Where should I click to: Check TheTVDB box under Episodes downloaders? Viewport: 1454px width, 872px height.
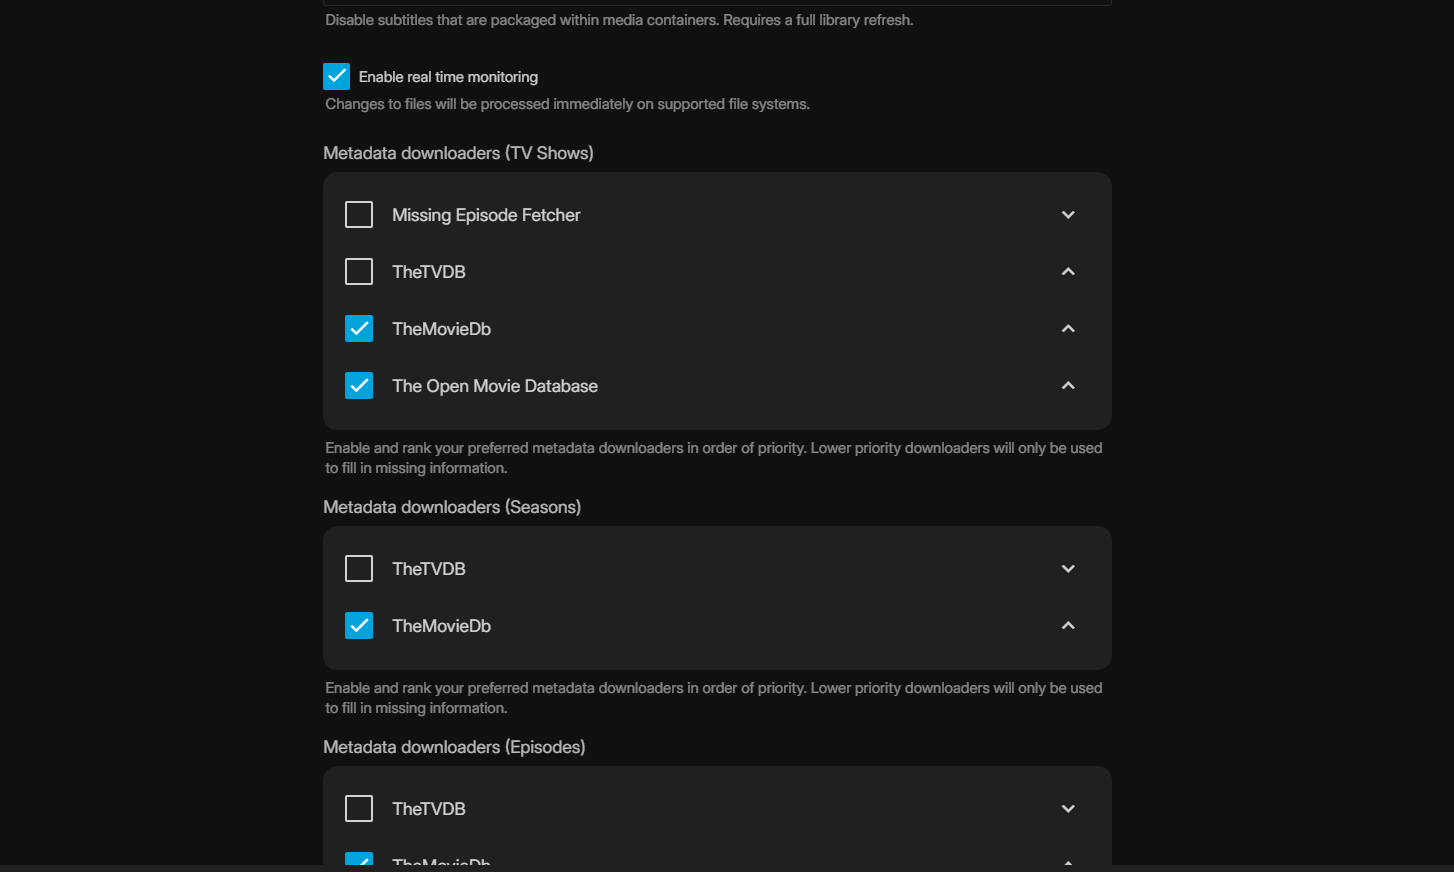point(359,809)
